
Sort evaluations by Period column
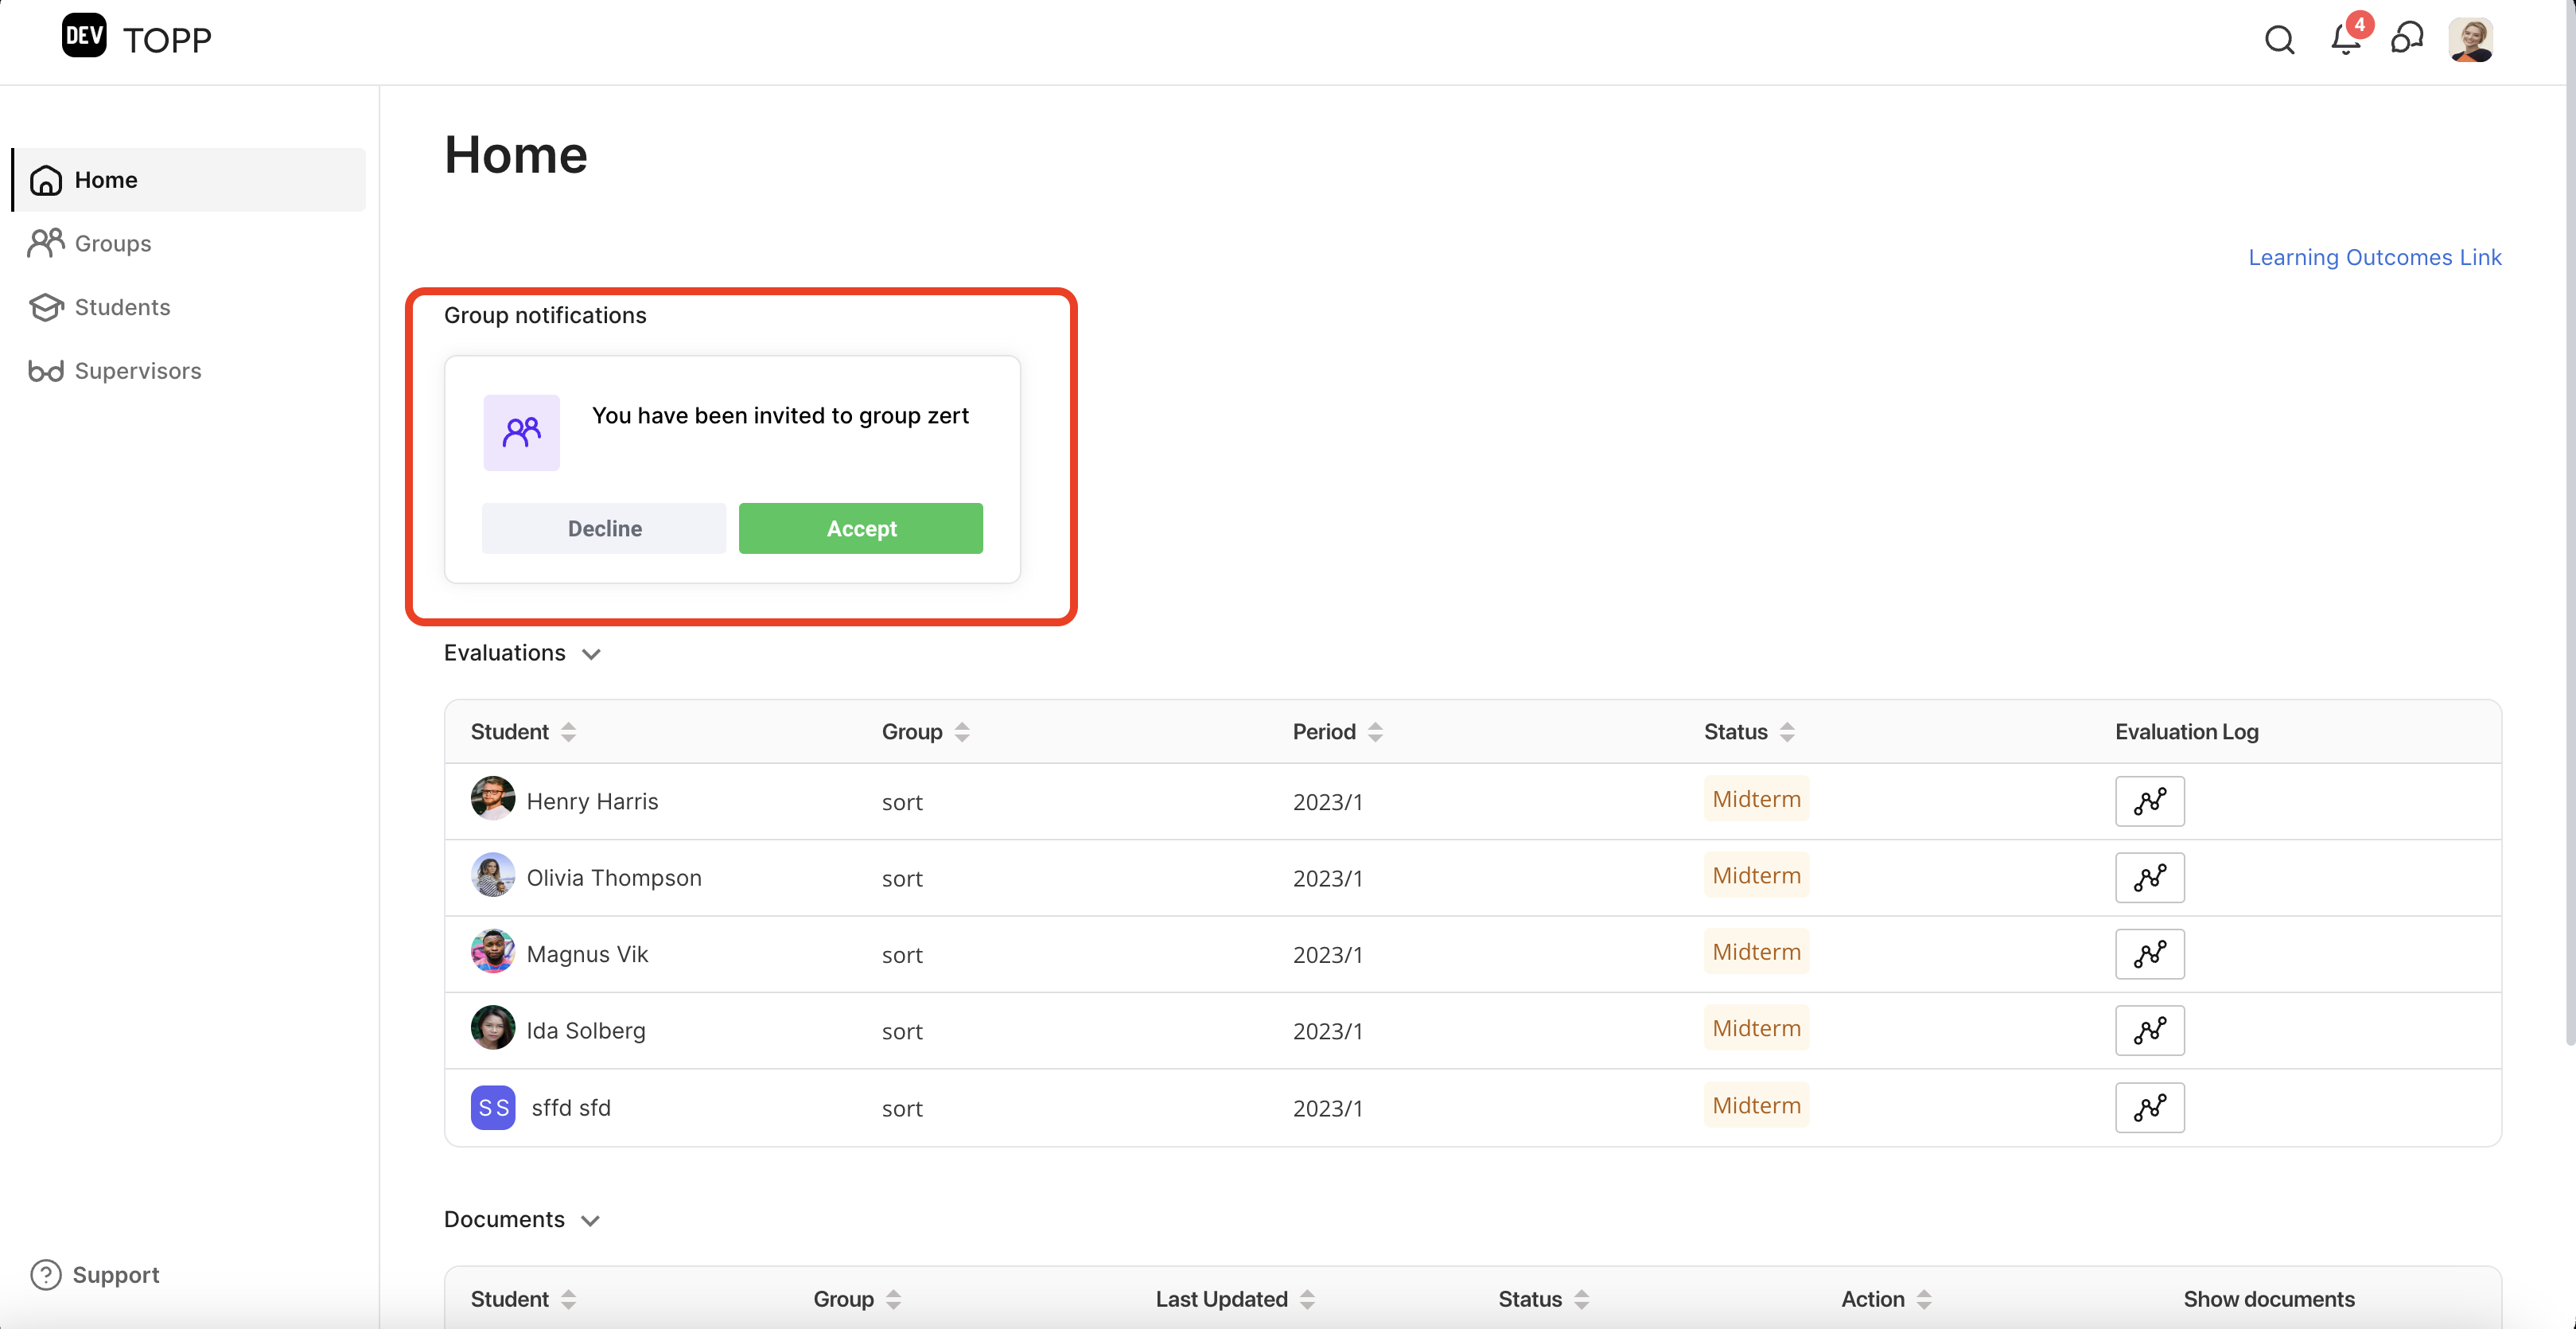[x=1375, y=732]
